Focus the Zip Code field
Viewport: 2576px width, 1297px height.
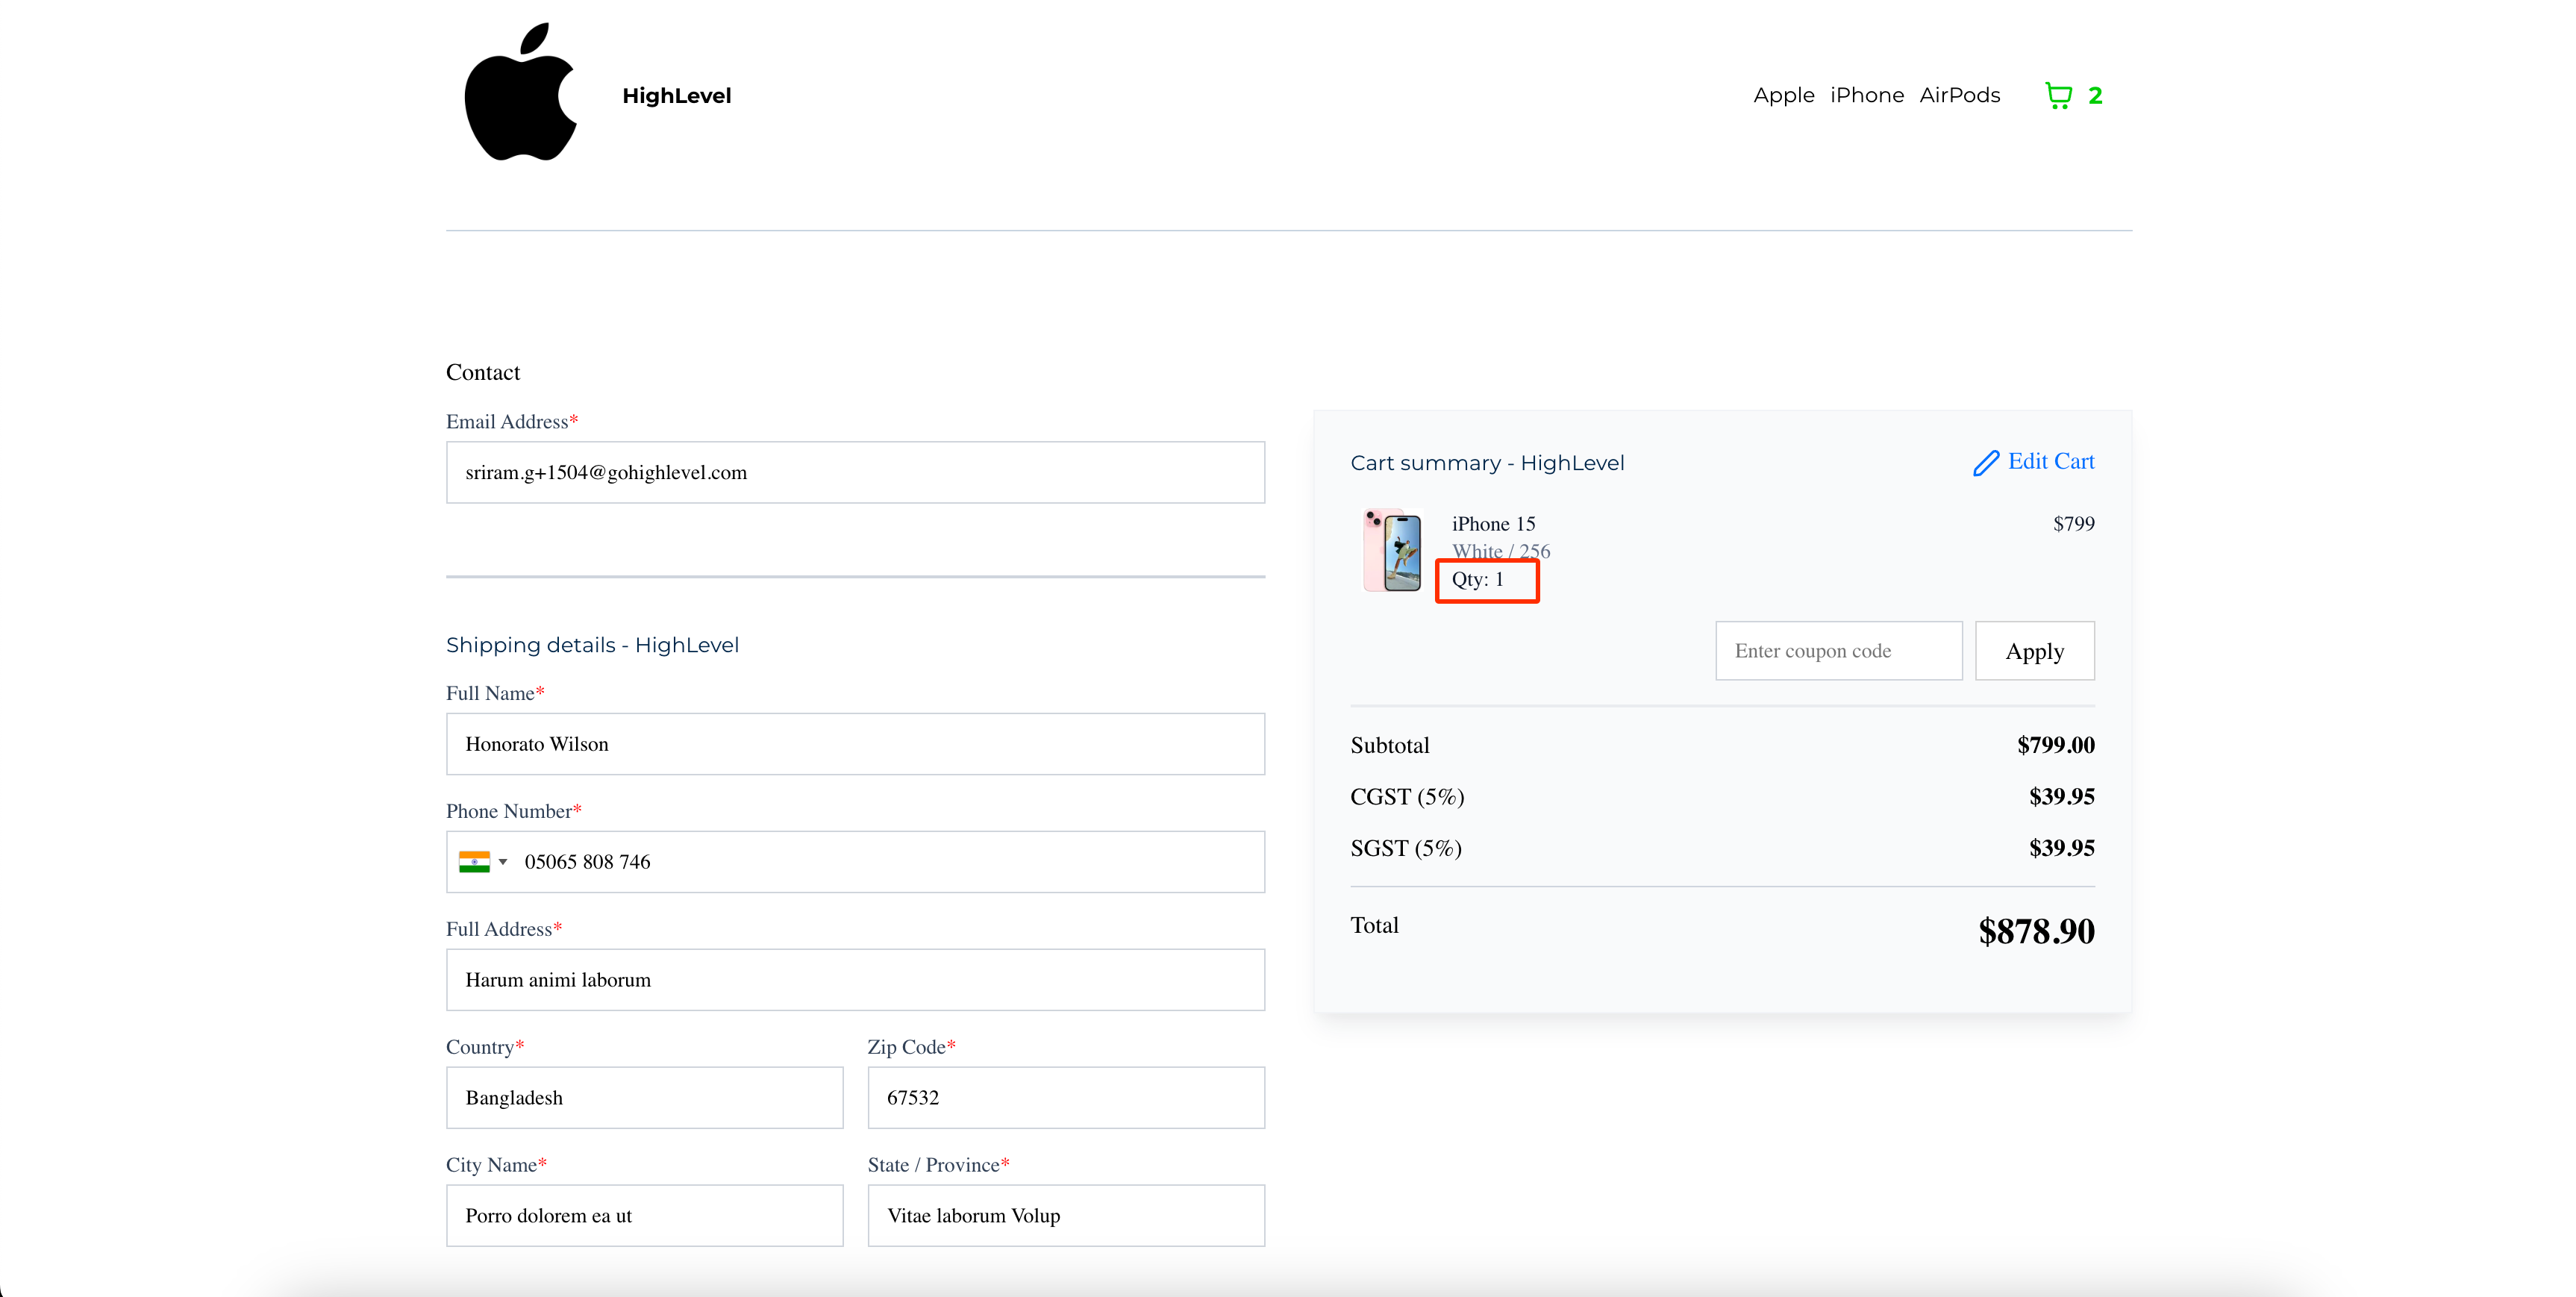[x=1065, y=1098]
